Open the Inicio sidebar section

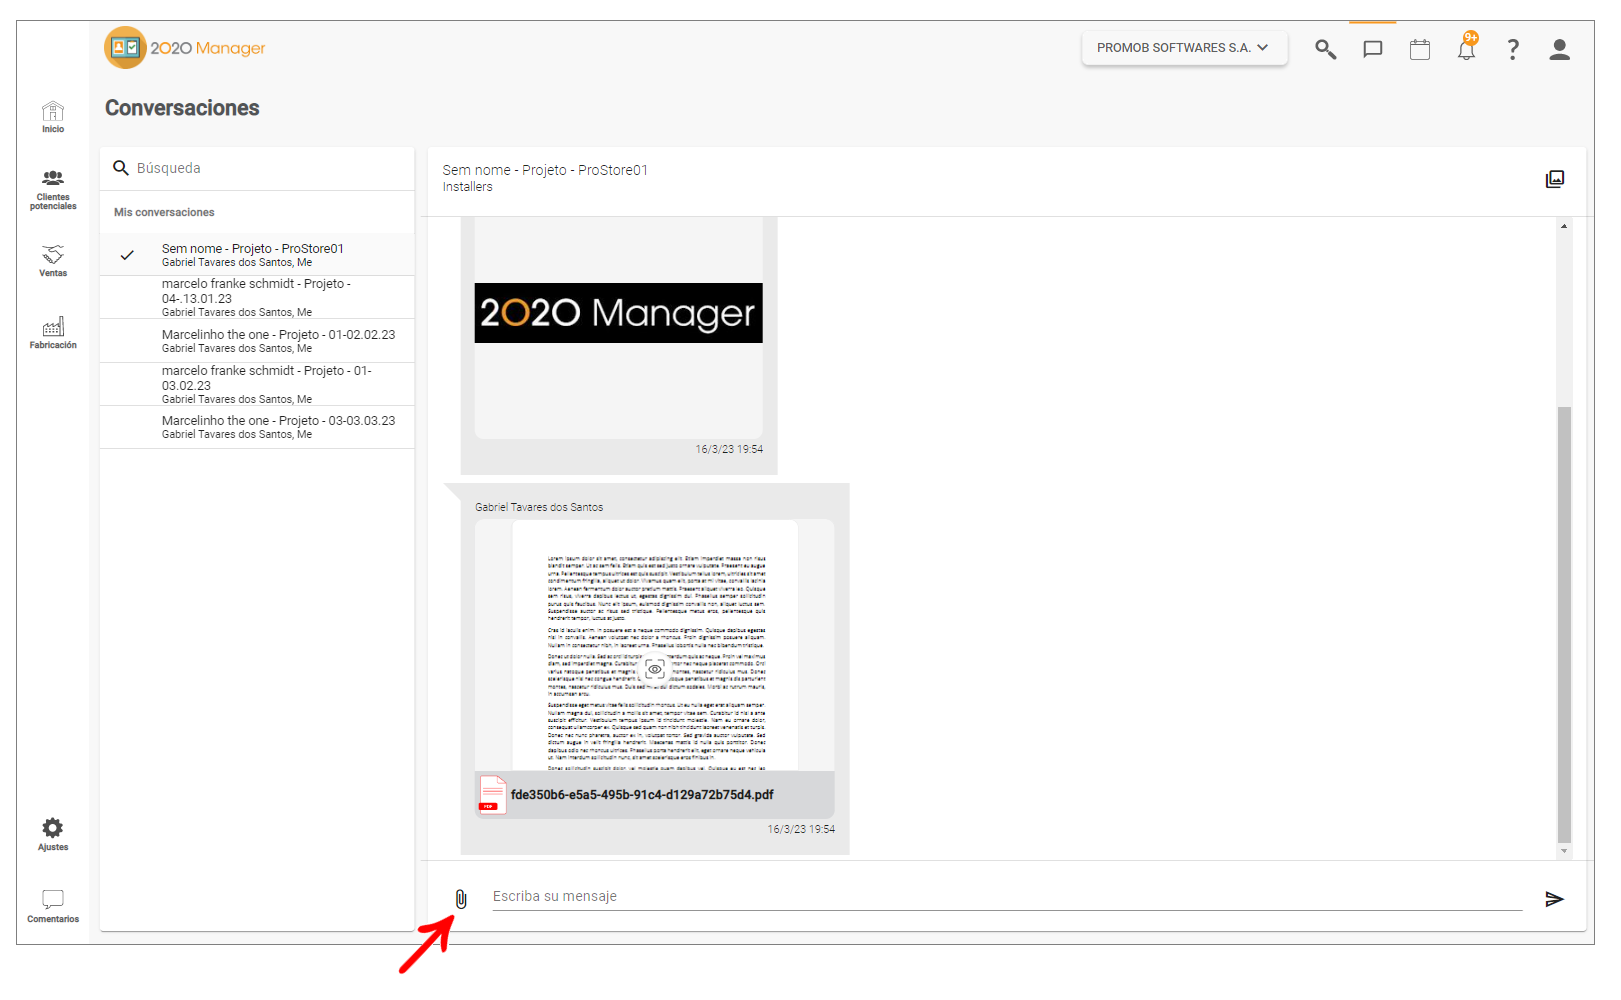pyautogui.click(x=53, y=117)
